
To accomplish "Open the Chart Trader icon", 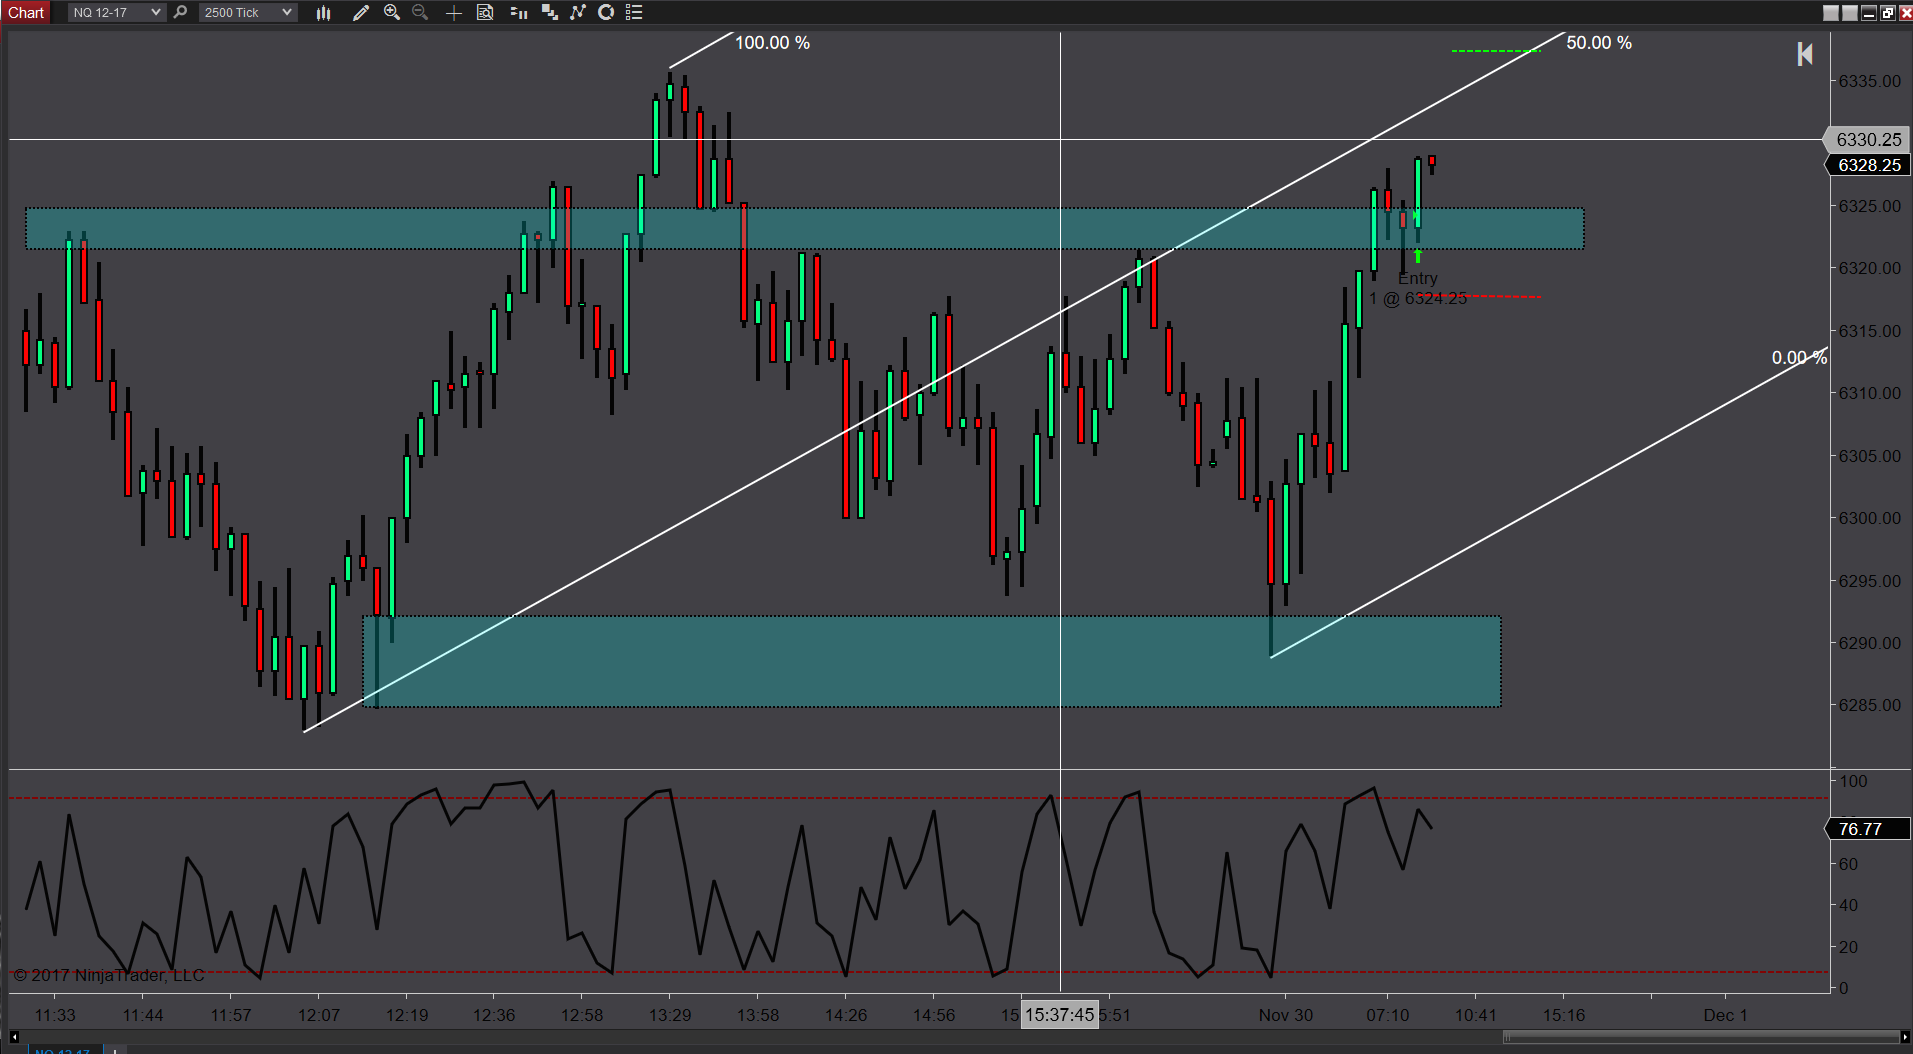I will (x=518, y=12).
